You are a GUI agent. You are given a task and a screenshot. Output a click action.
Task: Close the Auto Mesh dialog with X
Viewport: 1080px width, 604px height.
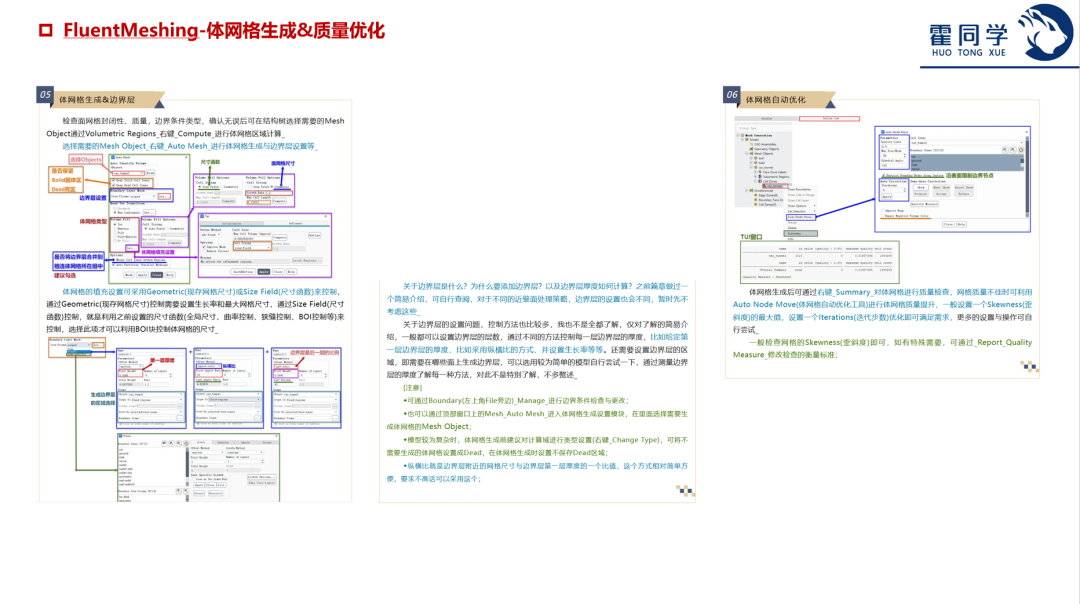tap(186, 158)
